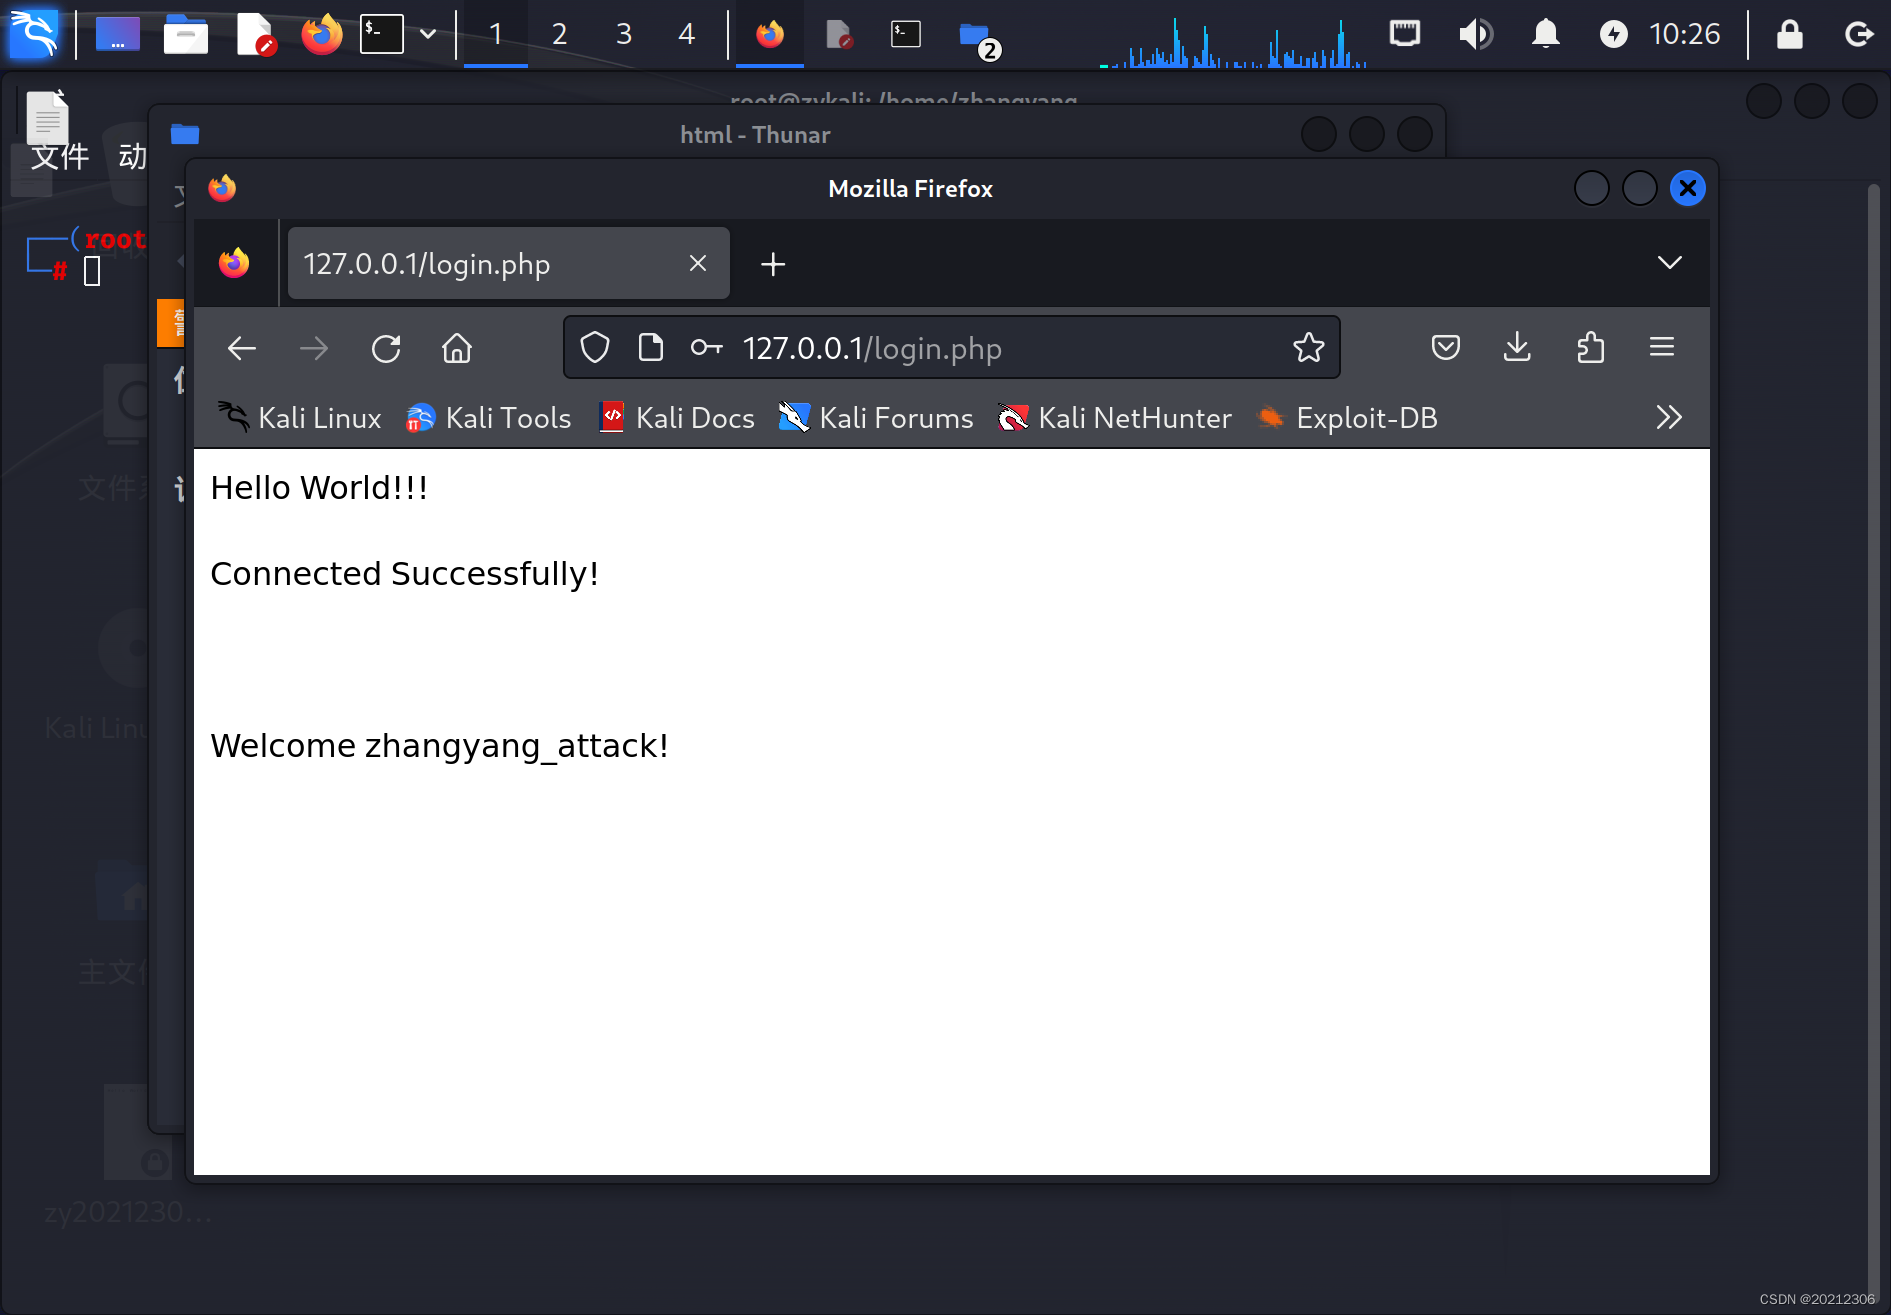1891x1315 pixels.
Task: Switch to workspace 1
Action: coord(495,34)
